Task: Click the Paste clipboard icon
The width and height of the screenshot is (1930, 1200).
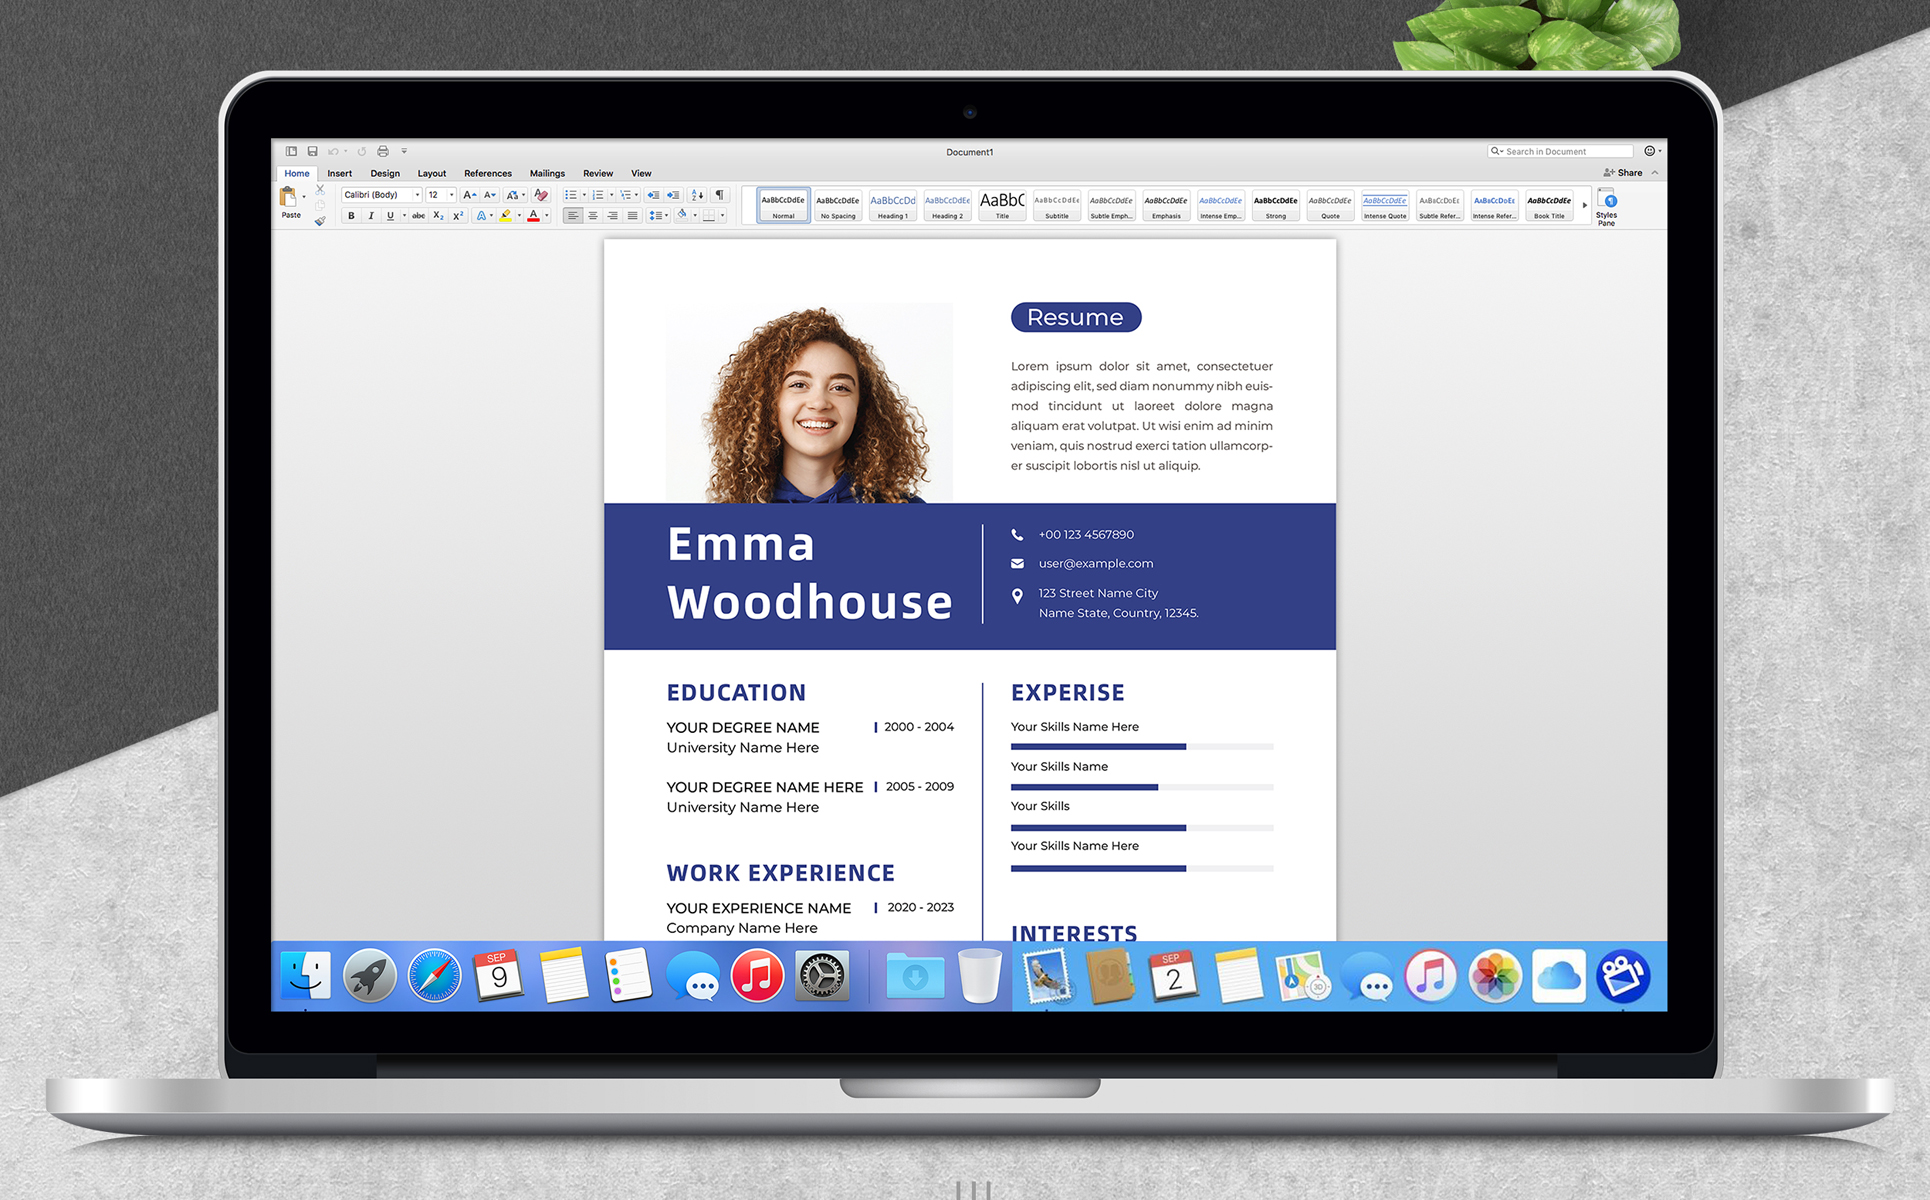Action: pyautogui.click(x=289, y=198)
